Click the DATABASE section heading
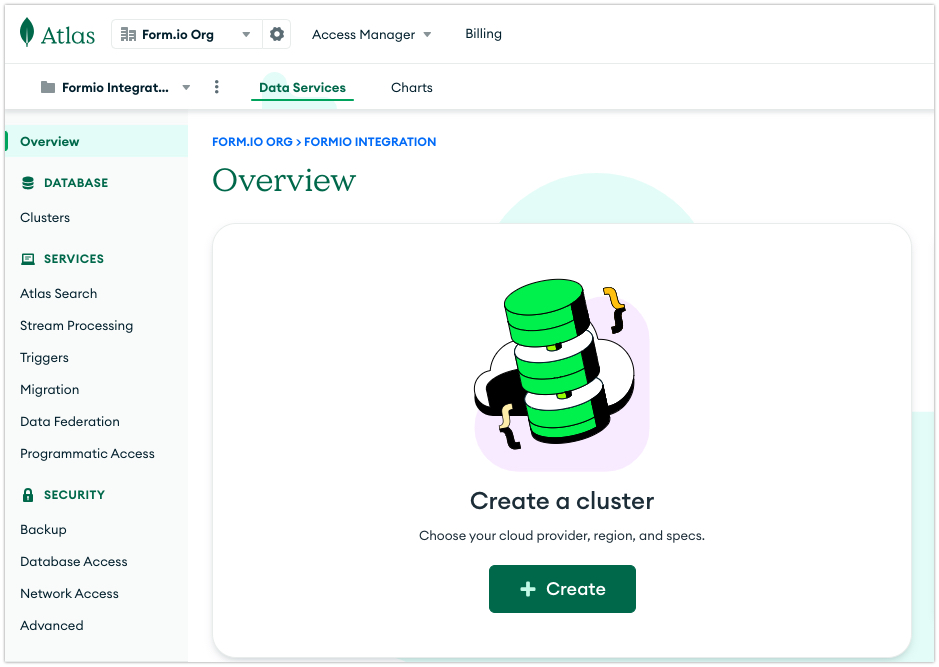Image resolution: width=939 pixels, height=667 pixels. [x=76, y=183]
